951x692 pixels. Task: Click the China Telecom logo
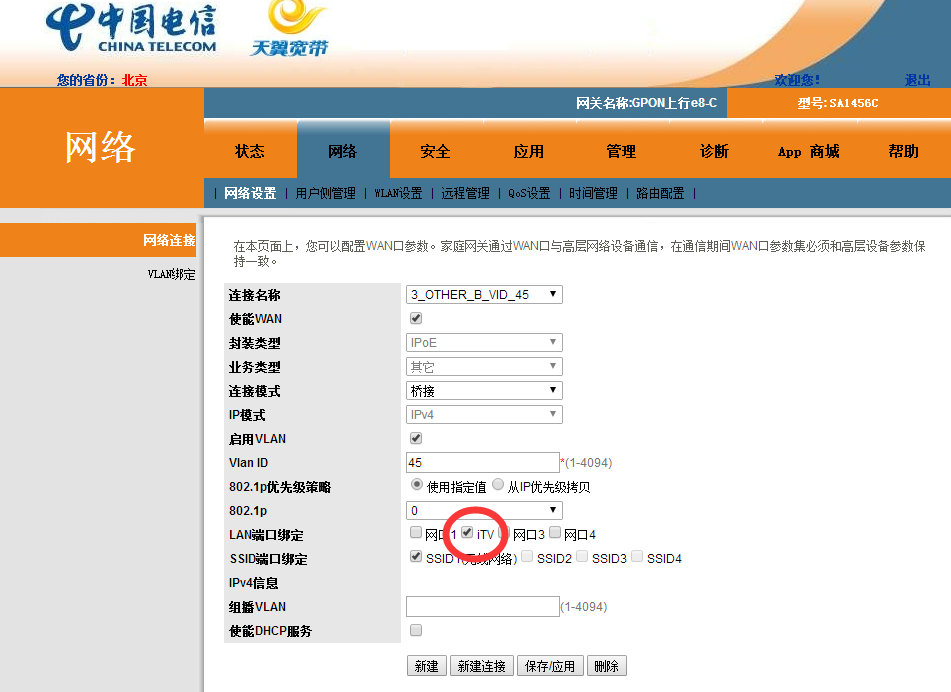(130, 29)
